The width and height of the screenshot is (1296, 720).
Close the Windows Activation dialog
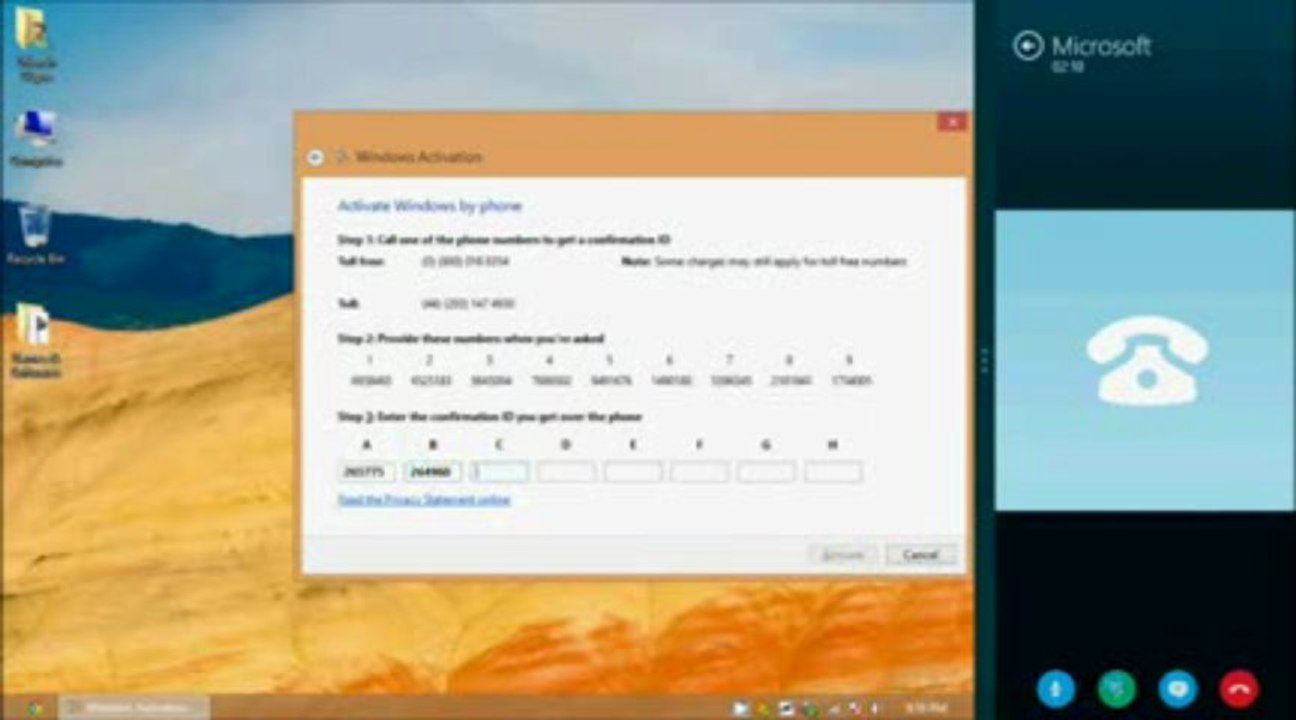pos(951,122)
